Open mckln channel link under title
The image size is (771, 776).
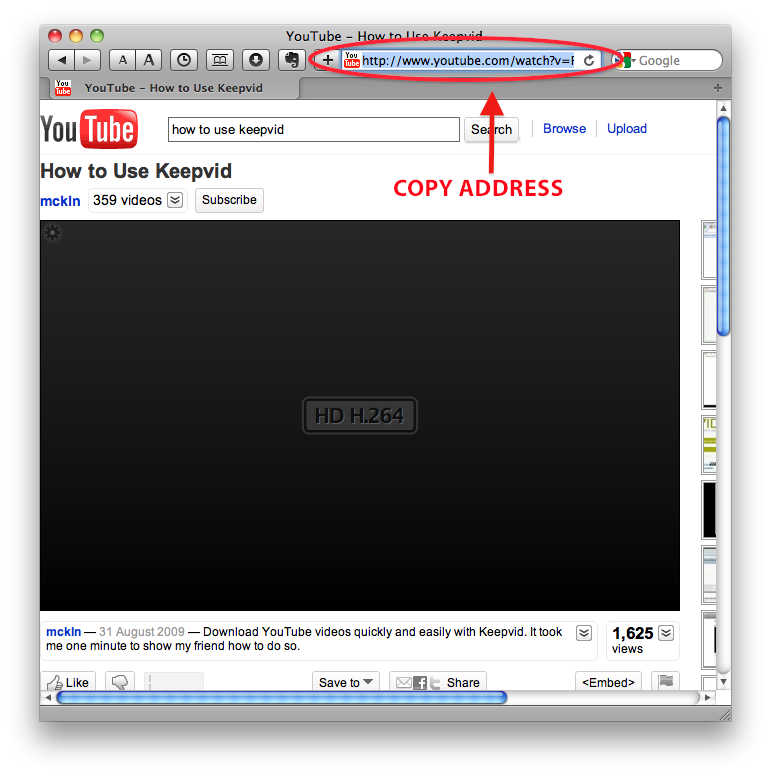(x=60, y=201)
